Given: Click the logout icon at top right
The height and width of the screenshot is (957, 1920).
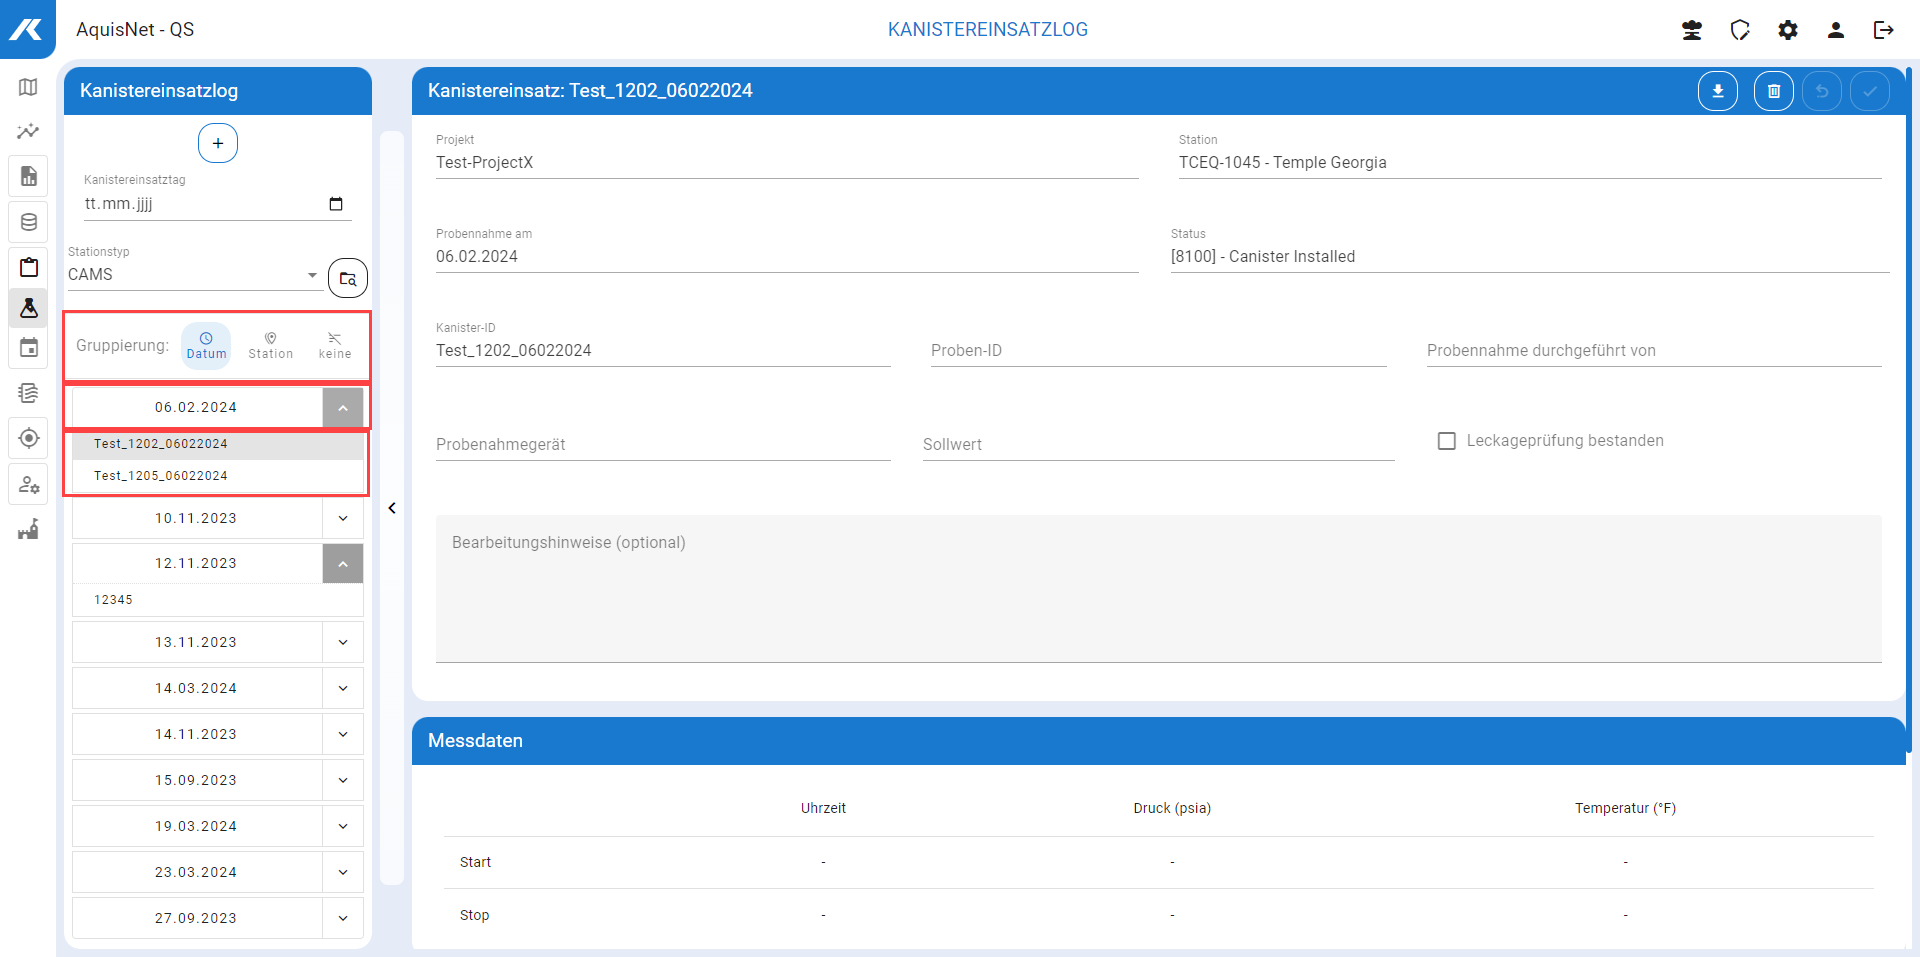Looking at the screenshot, I should point(1883,30).
